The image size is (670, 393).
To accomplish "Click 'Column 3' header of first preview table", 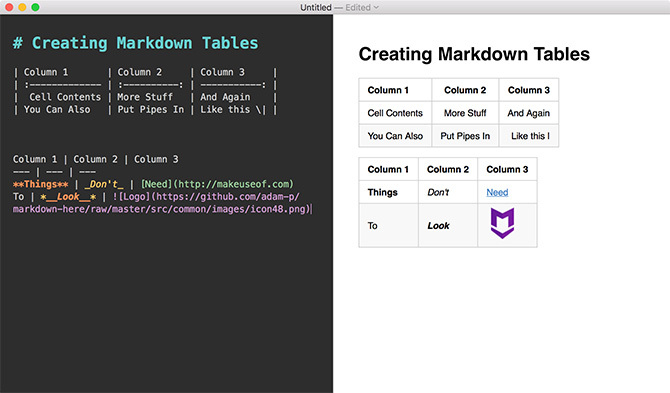I will (529, 90).
